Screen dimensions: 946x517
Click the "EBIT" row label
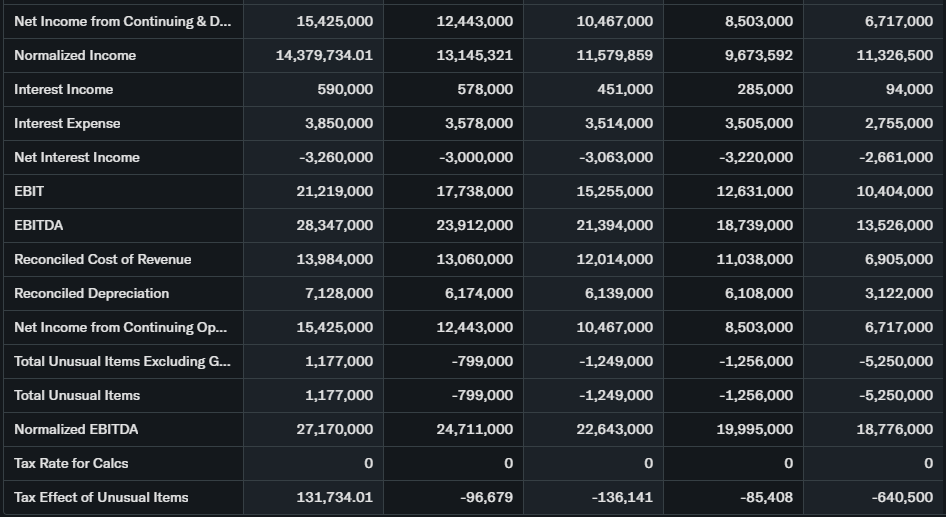click(29, 191)
